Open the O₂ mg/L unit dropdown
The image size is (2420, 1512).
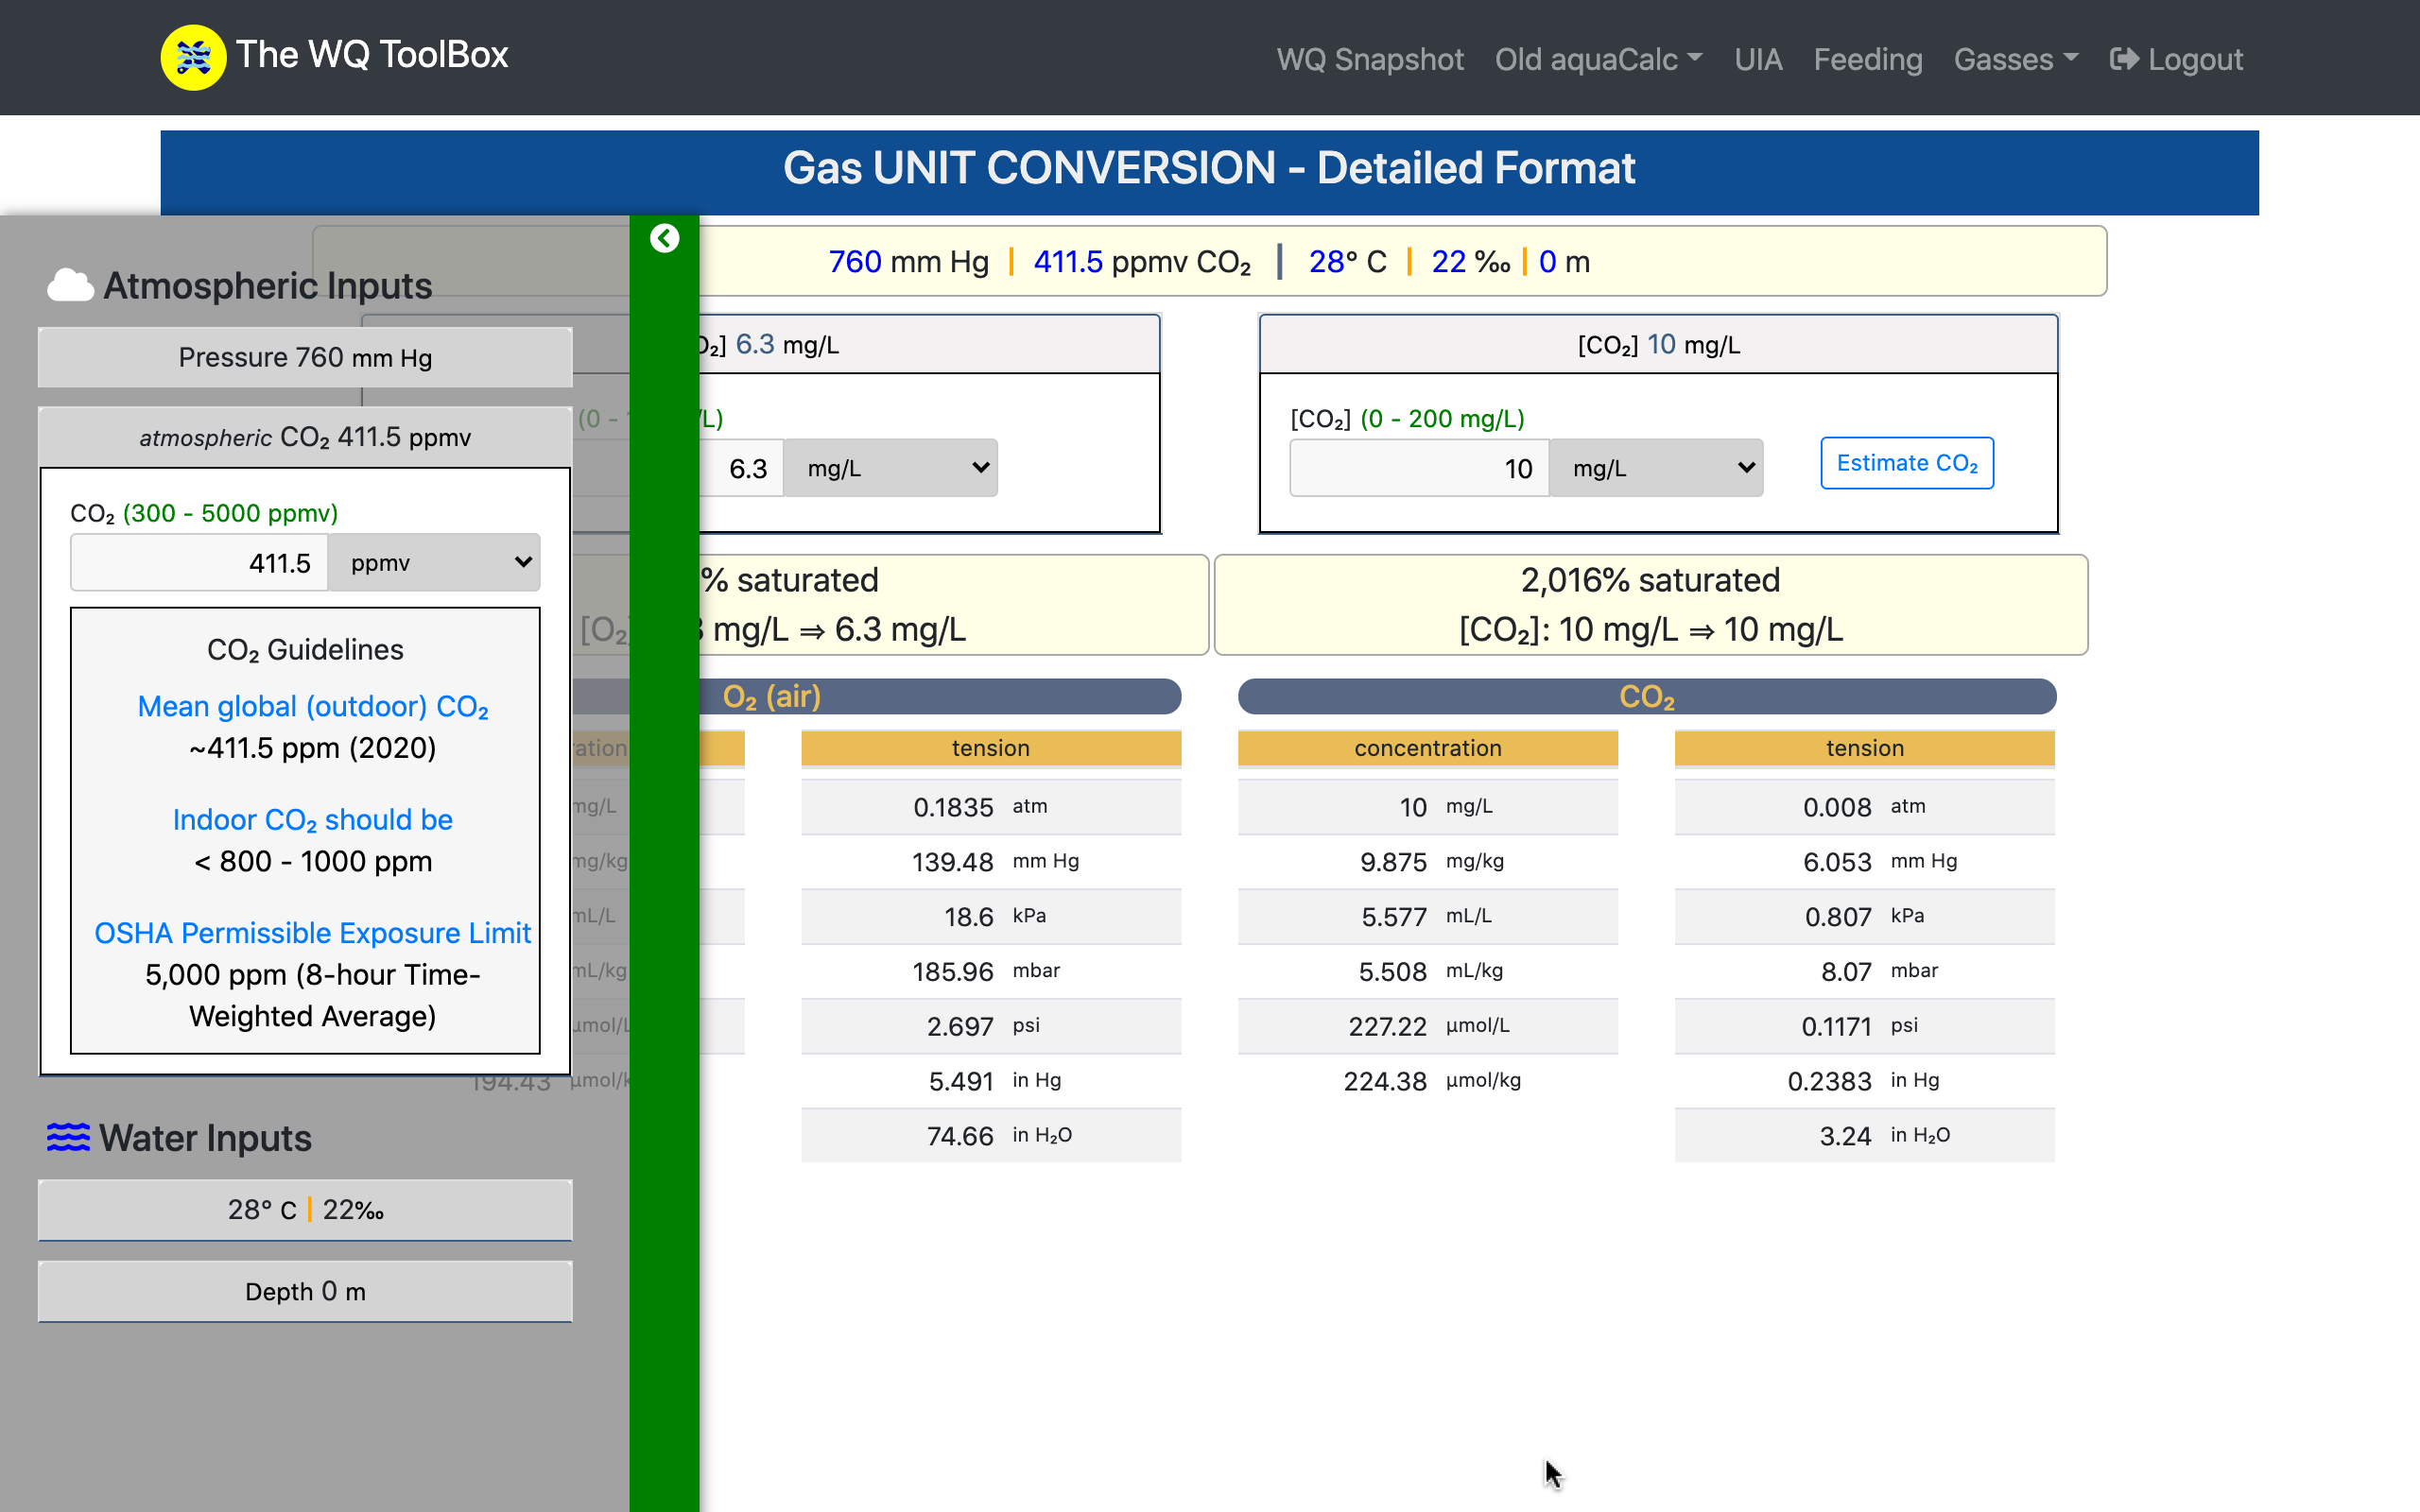(890, 468)
